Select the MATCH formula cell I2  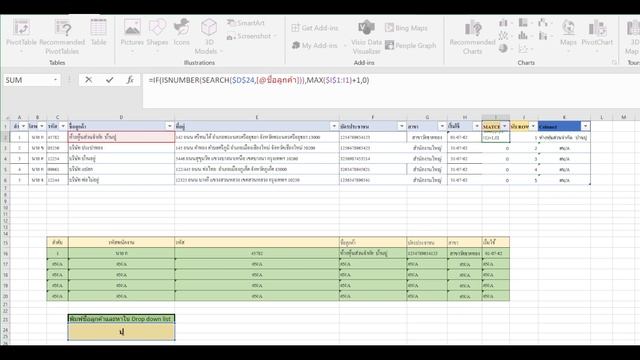(x=496, y=137)
